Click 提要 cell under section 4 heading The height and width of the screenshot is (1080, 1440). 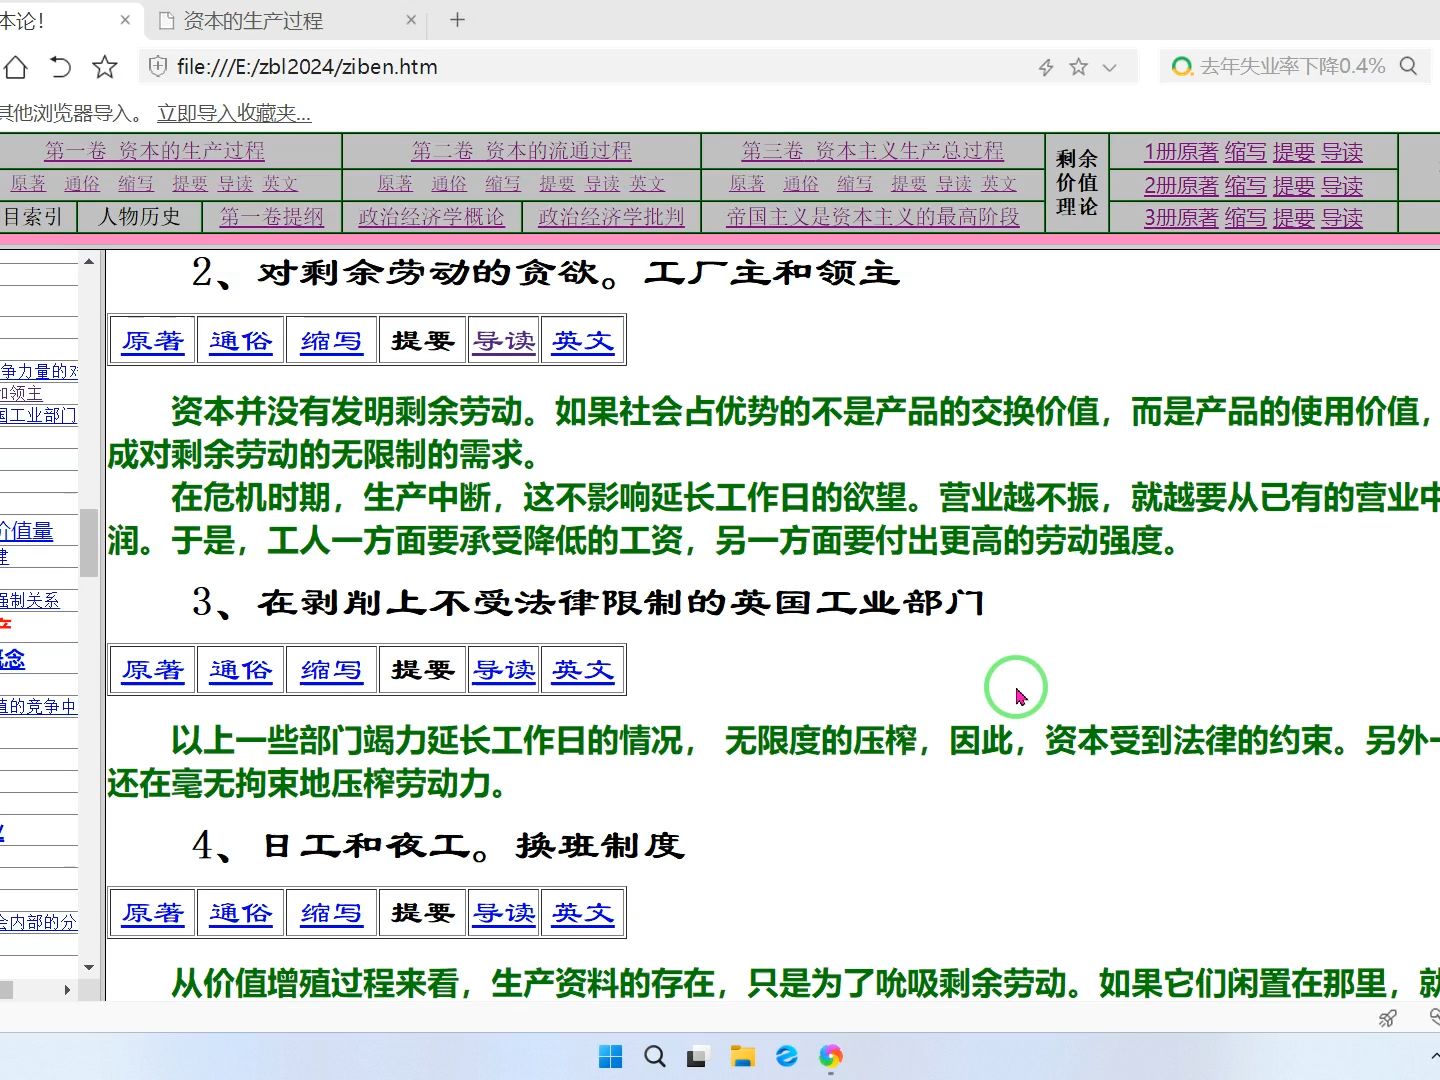(x=422, y=913)
